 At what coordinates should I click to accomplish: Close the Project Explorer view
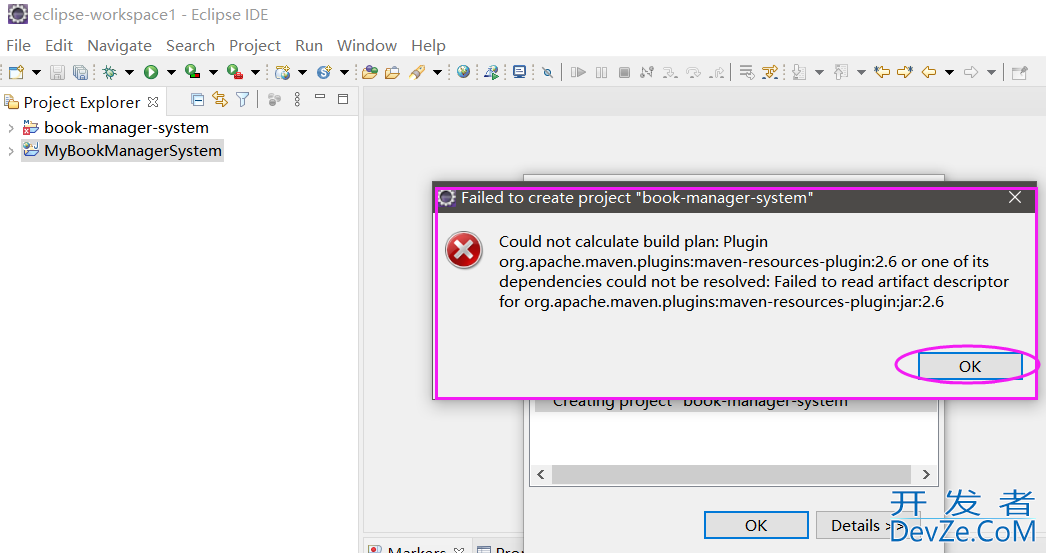(153, 101)
